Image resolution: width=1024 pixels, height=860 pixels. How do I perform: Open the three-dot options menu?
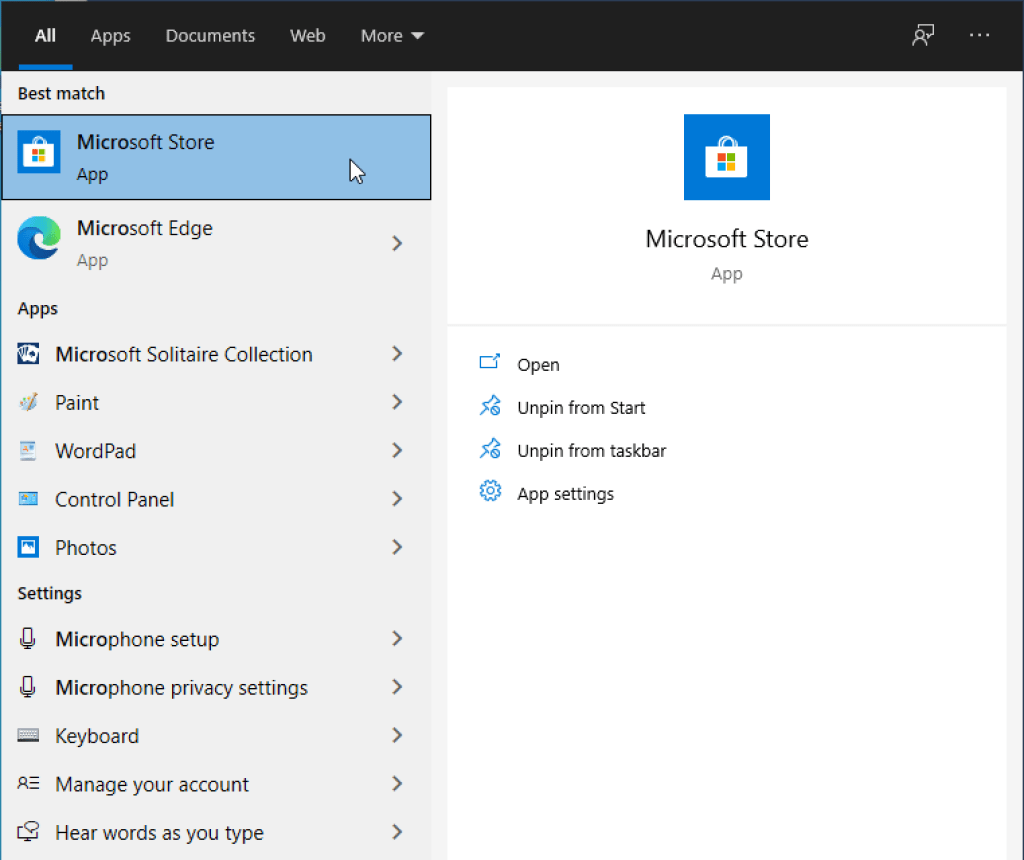pyautogui.click(x=979, y=35)
